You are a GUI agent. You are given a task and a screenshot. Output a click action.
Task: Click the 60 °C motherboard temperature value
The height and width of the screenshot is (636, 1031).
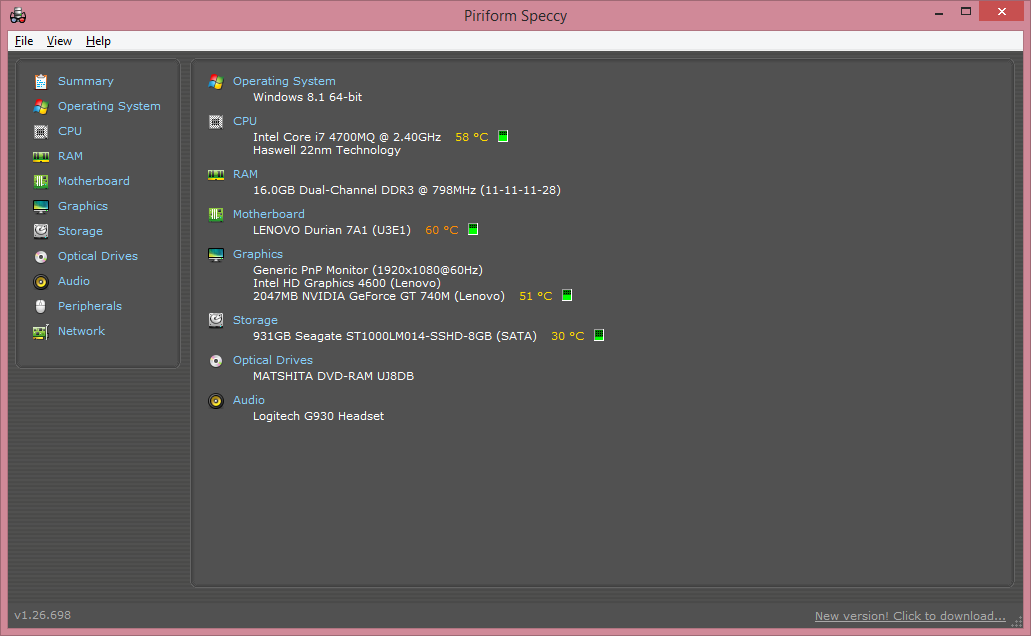442,230
